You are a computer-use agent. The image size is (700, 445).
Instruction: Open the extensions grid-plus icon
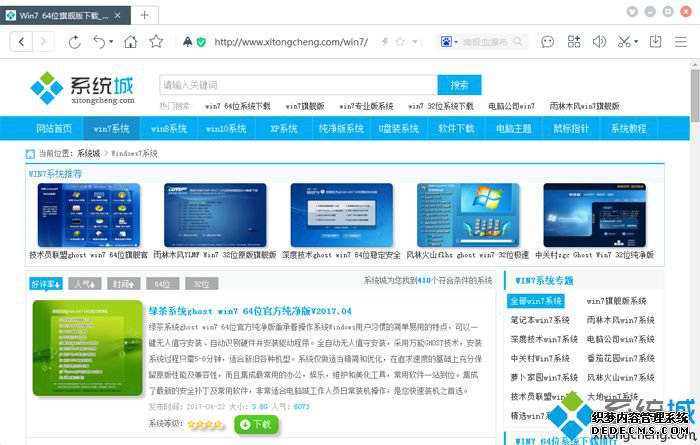coord(574,42)
